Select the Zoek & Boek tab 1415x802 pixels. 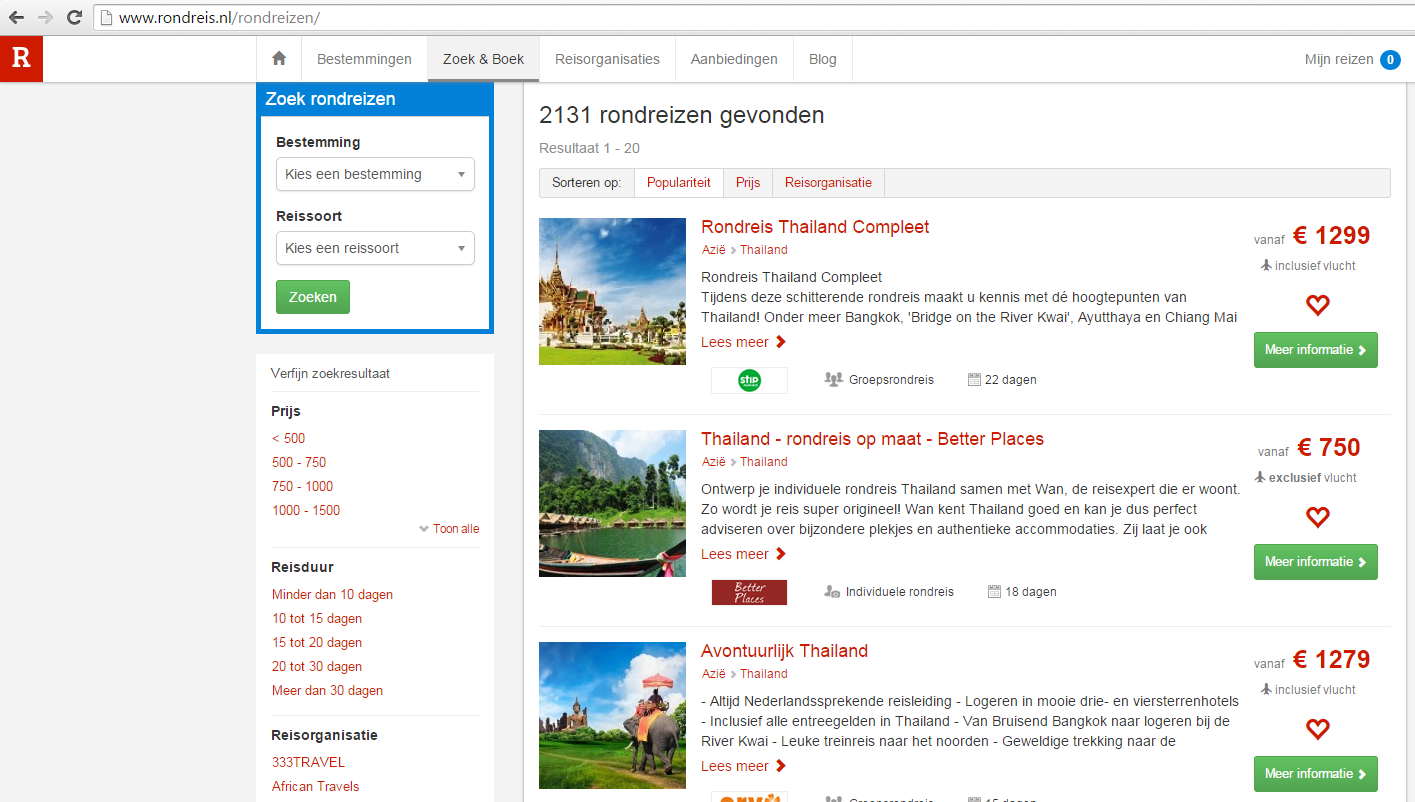(x=483, y=59)
